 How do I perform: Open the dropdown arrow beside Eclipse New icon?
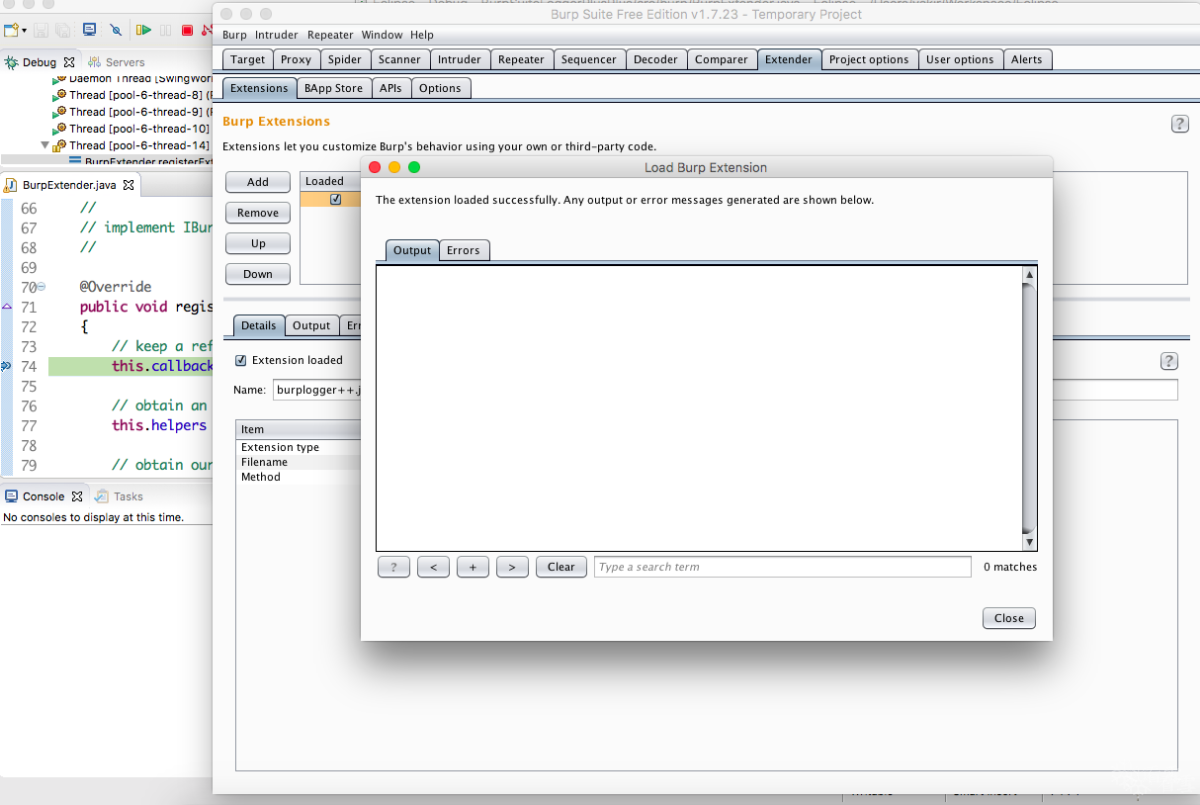23,31
